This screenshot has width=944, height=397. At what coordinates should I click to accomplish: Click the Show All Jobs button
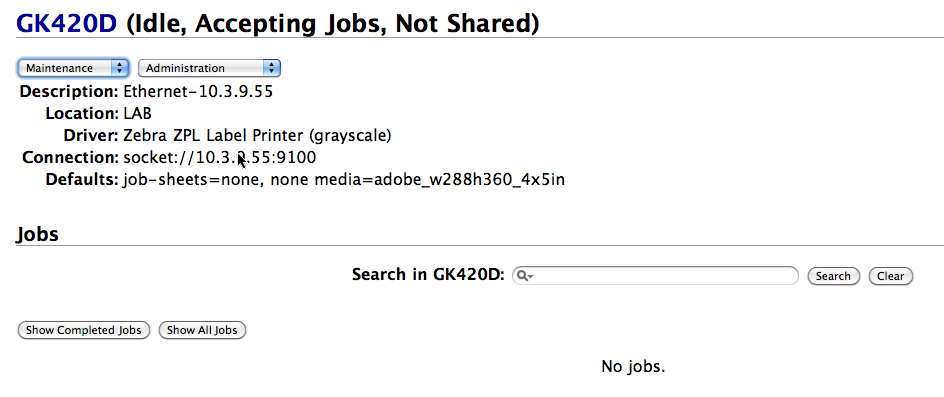click(202, 330)
